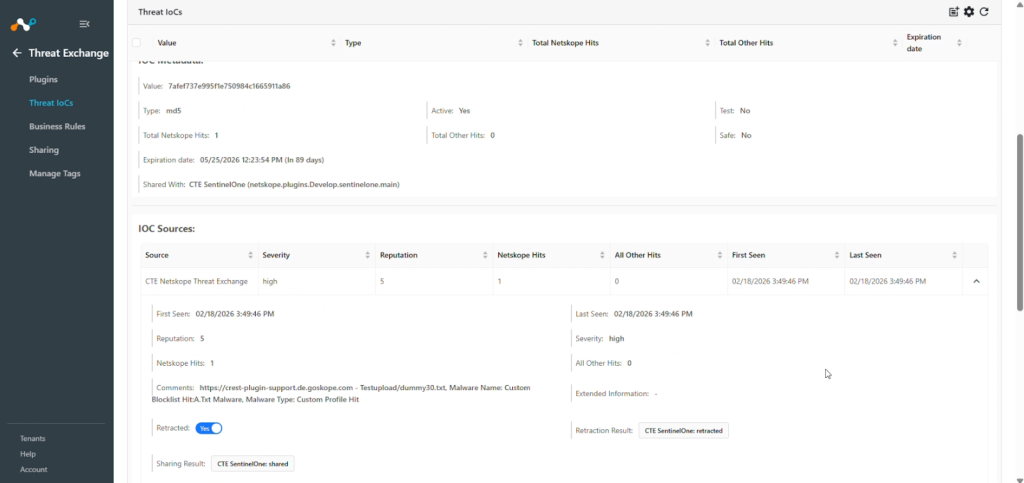The width and height of the screenshot is (1024, 483).
Task: Open Account link
Action: (33, 469)
